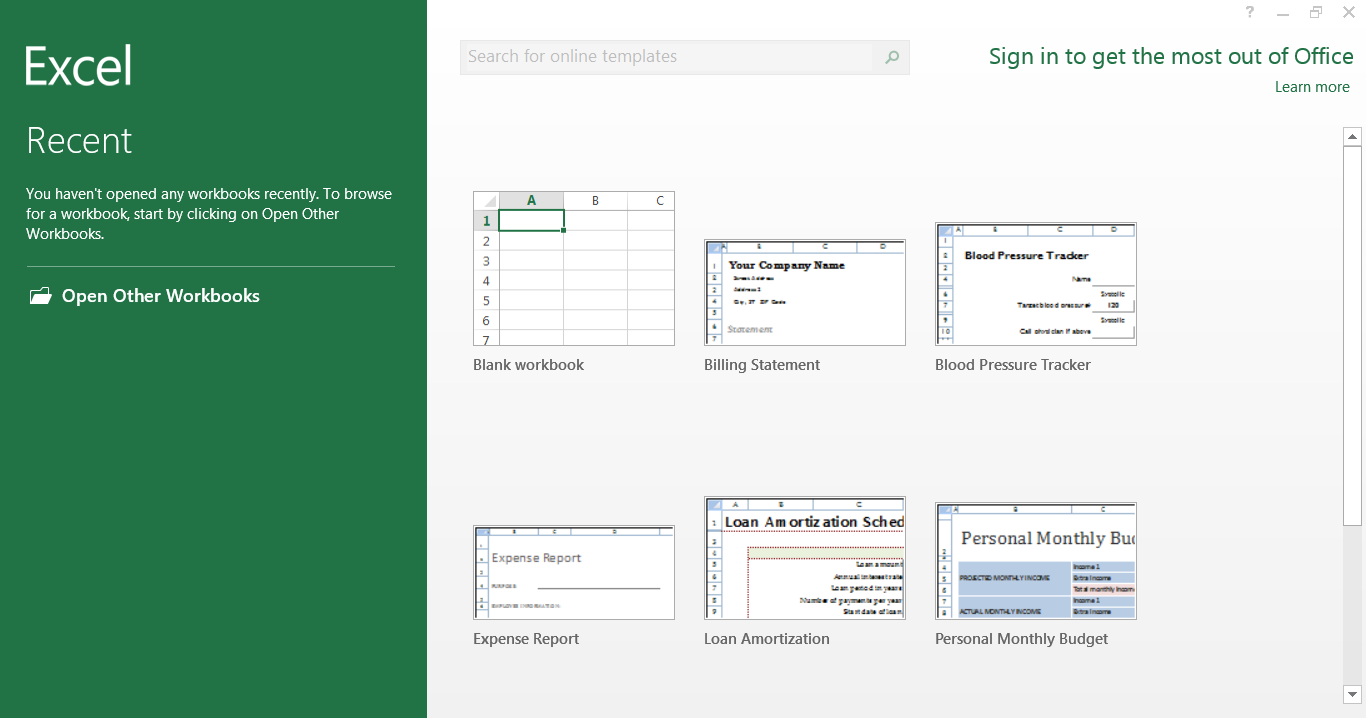This screenshot has width=1367, height=718.
Task: Open the Blood Pressure Tracker template thumbnail
Action: coord(1036,284)
